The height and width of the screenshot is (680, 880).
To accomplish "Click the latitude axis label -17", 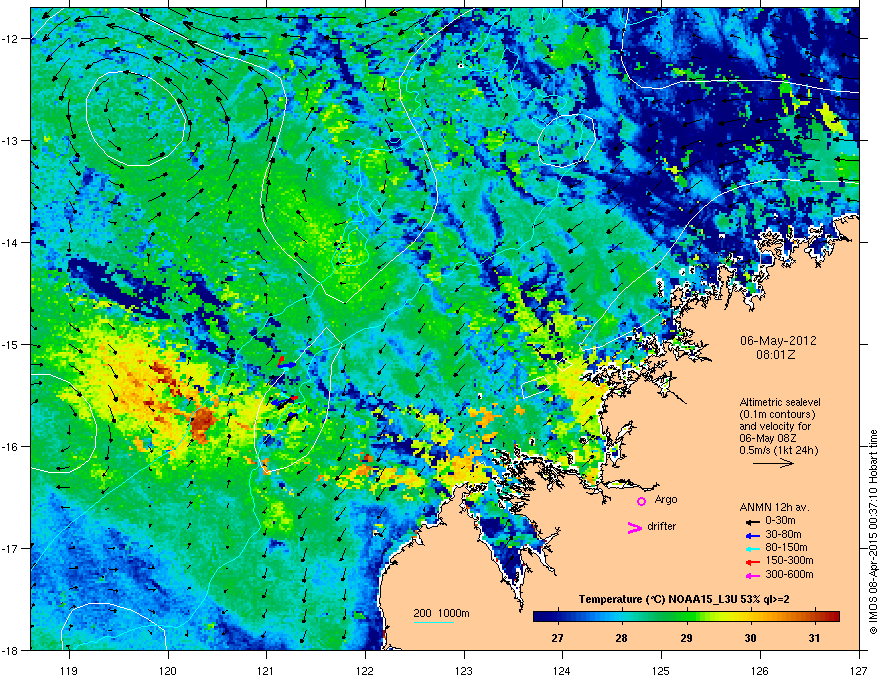I will click(x=11, y=548).
